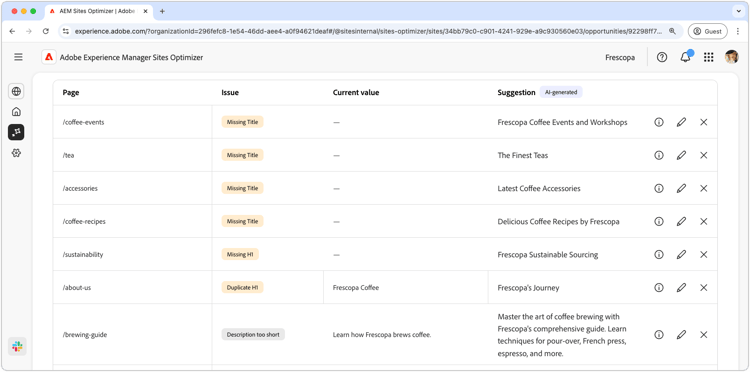Open the user profile avatar
The image size is (750, 372).
pyautogui.click(x=731, y=57)
